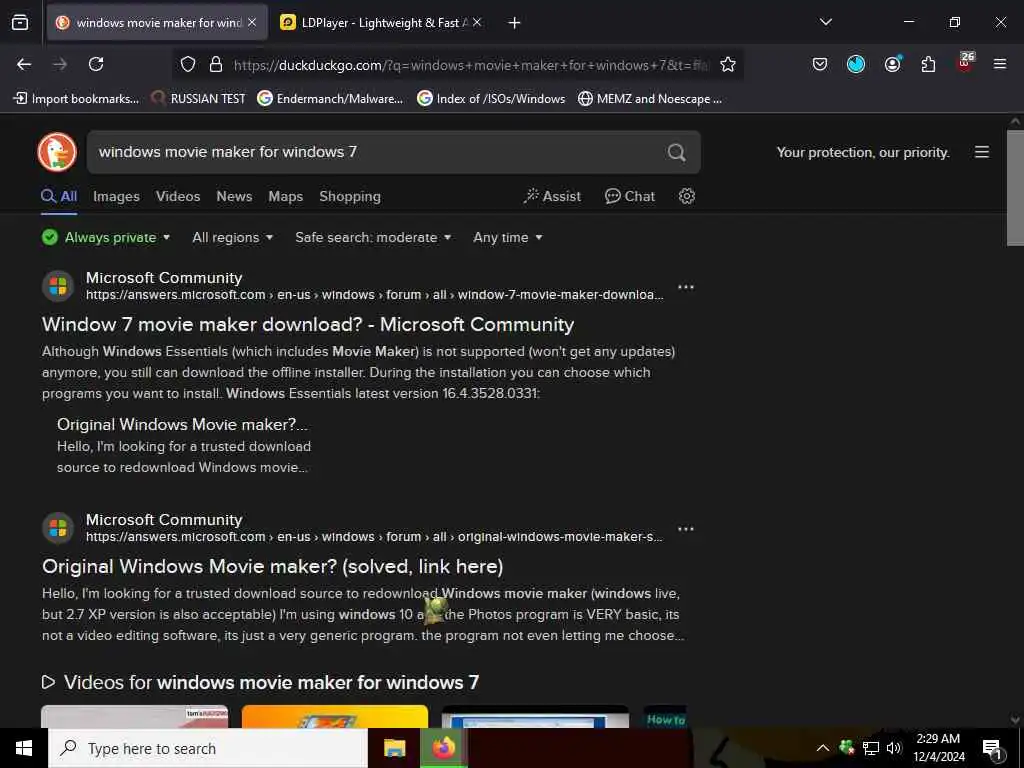
Task: Open Window 7 movie maker download result
Action: pyautogui.click(x=308, y=325)
